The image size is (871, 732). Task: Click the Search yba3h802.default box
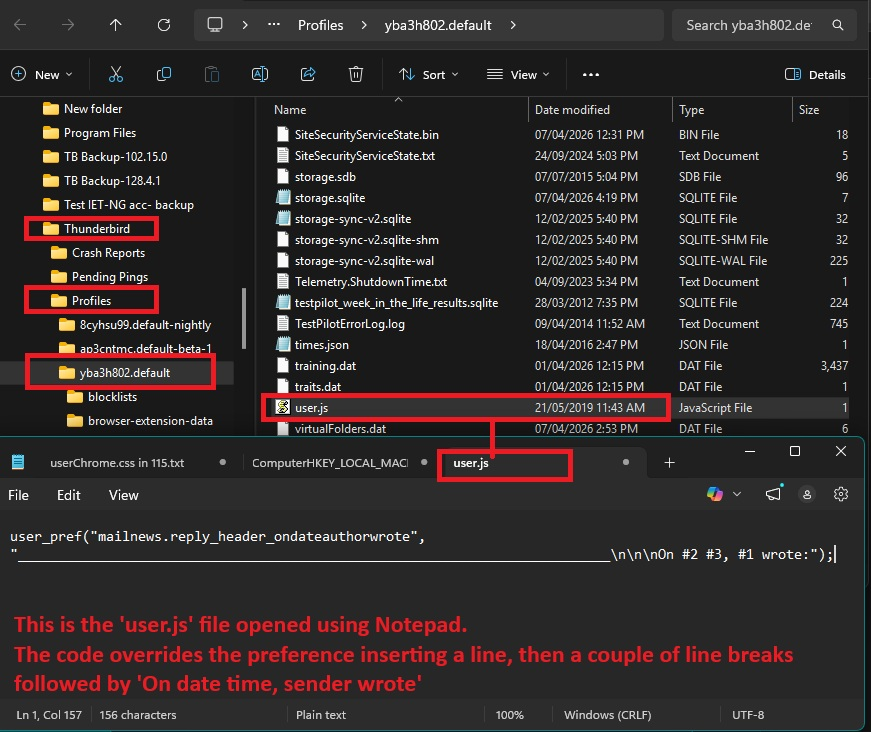(763, 25)
